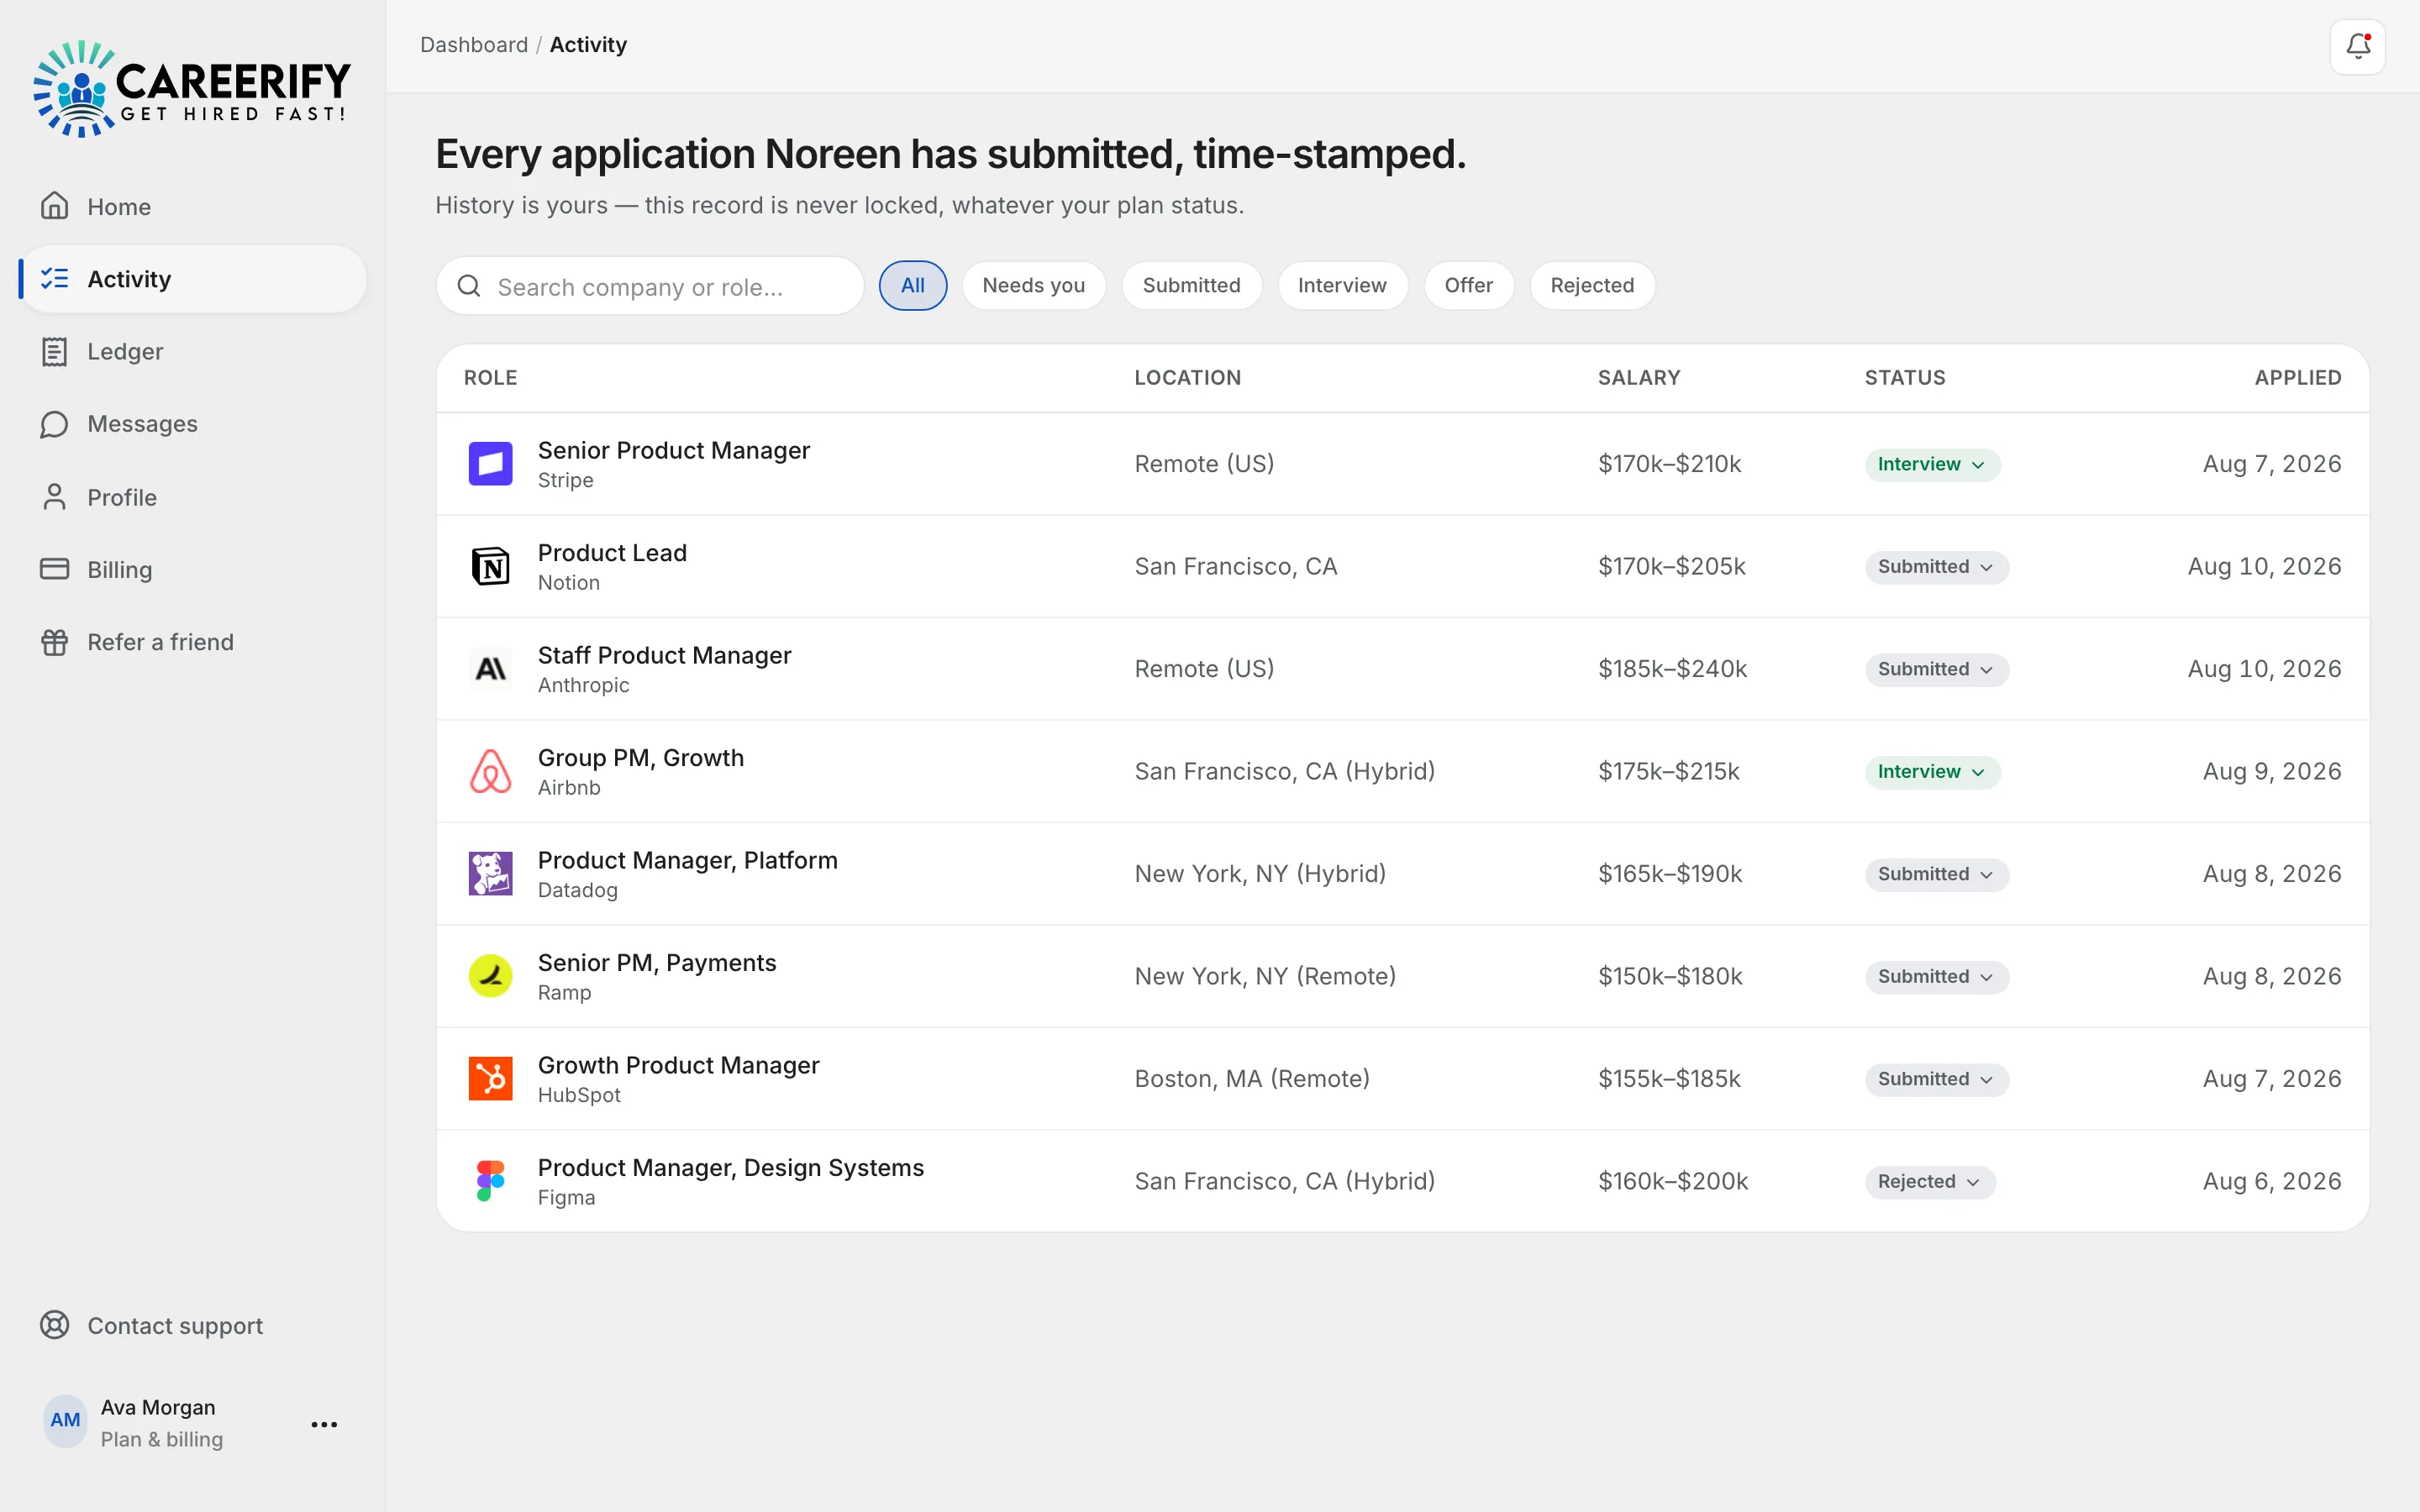
Task: Open Airbnb's Interview status dropdown
Action: point(1931,772)
